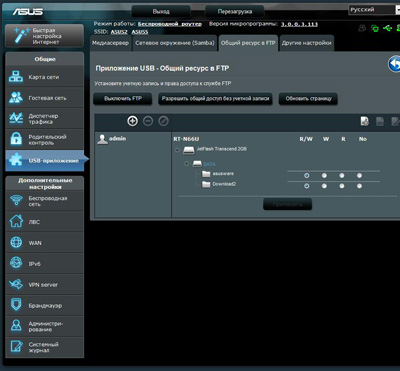
Task: Click Разрешить общий доступ без учетной записи
Action: click(x=215, y=99)
